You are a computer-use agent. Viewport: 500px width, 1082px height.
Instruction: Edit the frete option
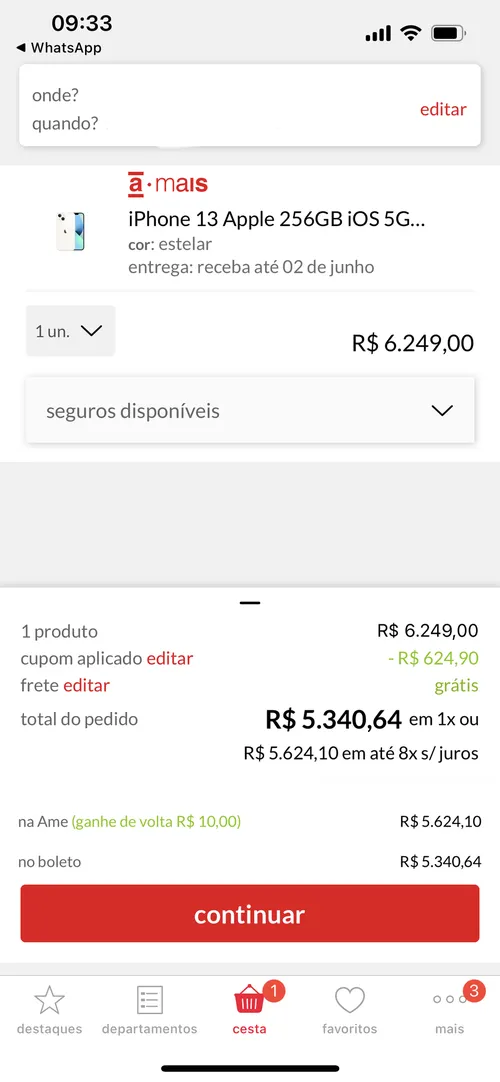pos(86,685)
